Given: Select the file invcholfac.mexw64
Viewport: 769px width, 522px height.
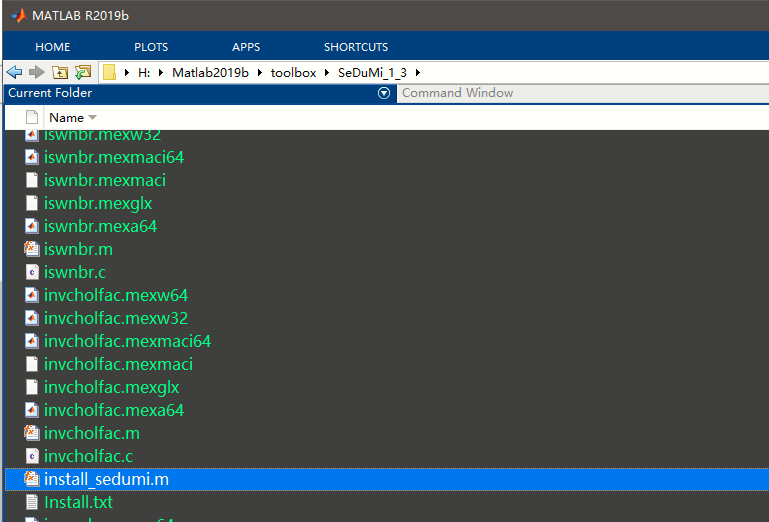Looking at the screenshot, I should tap(116, 295).
